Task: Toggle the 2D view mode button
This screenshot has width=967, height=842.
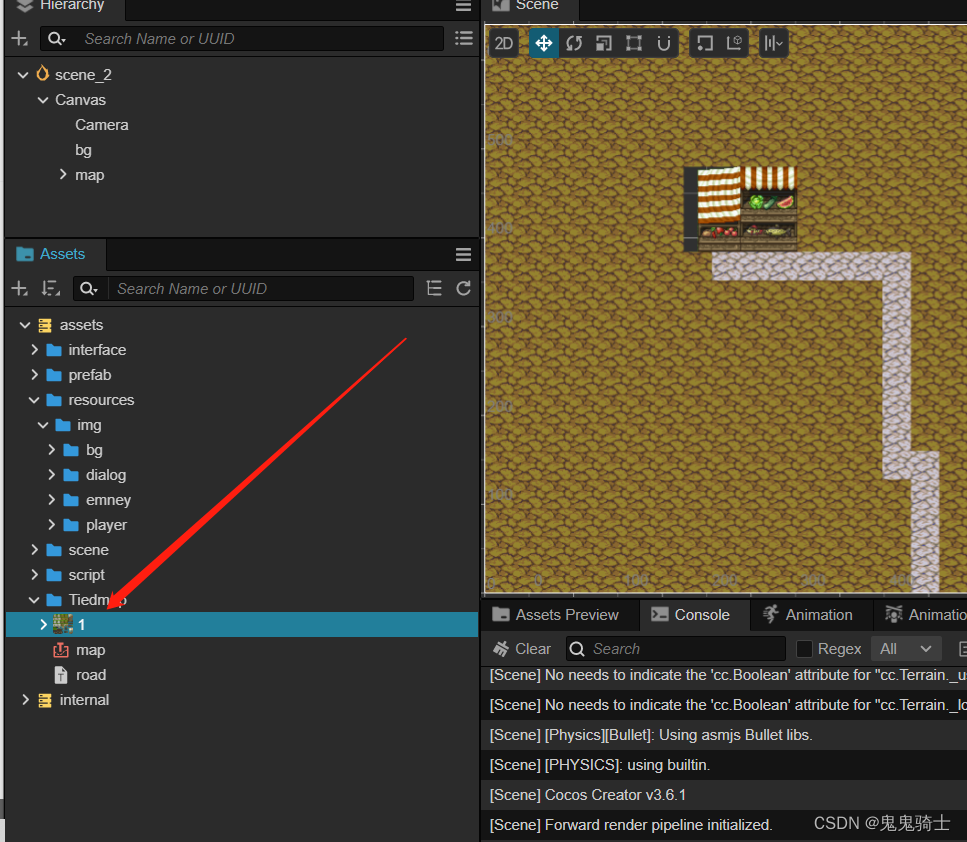Action: click(503, 43)
